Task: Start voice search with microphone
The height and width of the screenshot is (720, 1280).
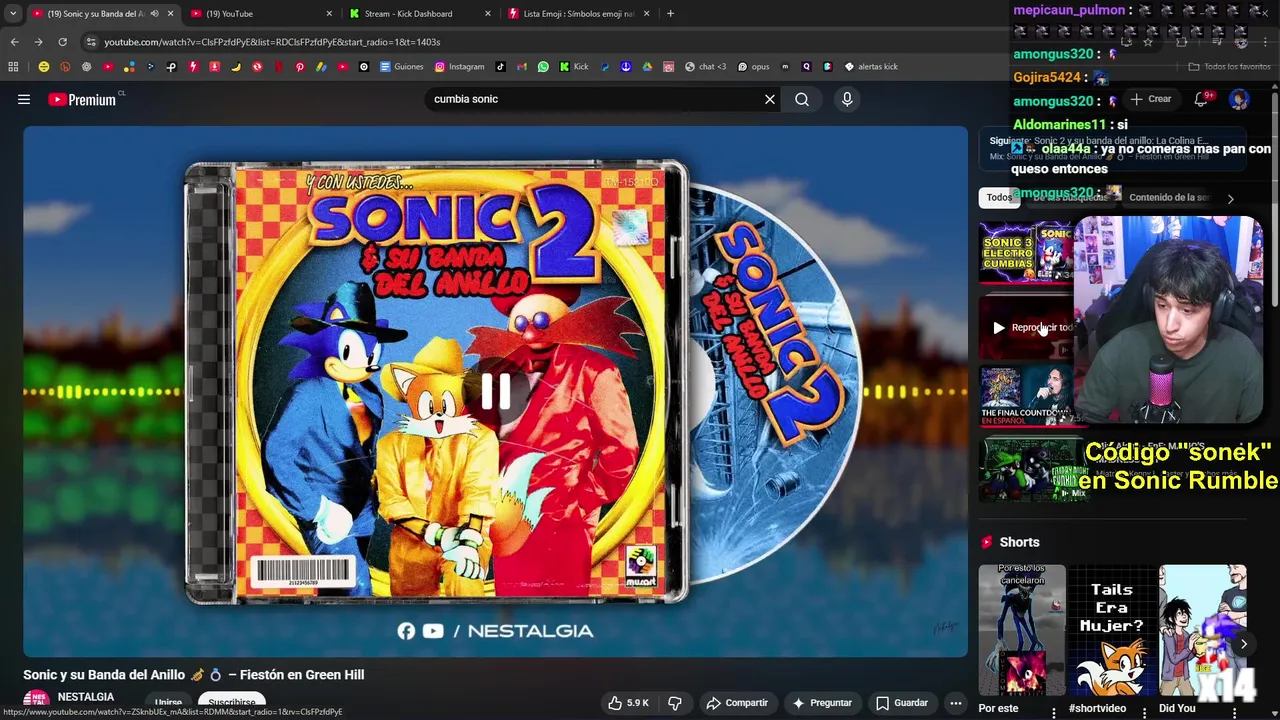Action: point(847,99)
